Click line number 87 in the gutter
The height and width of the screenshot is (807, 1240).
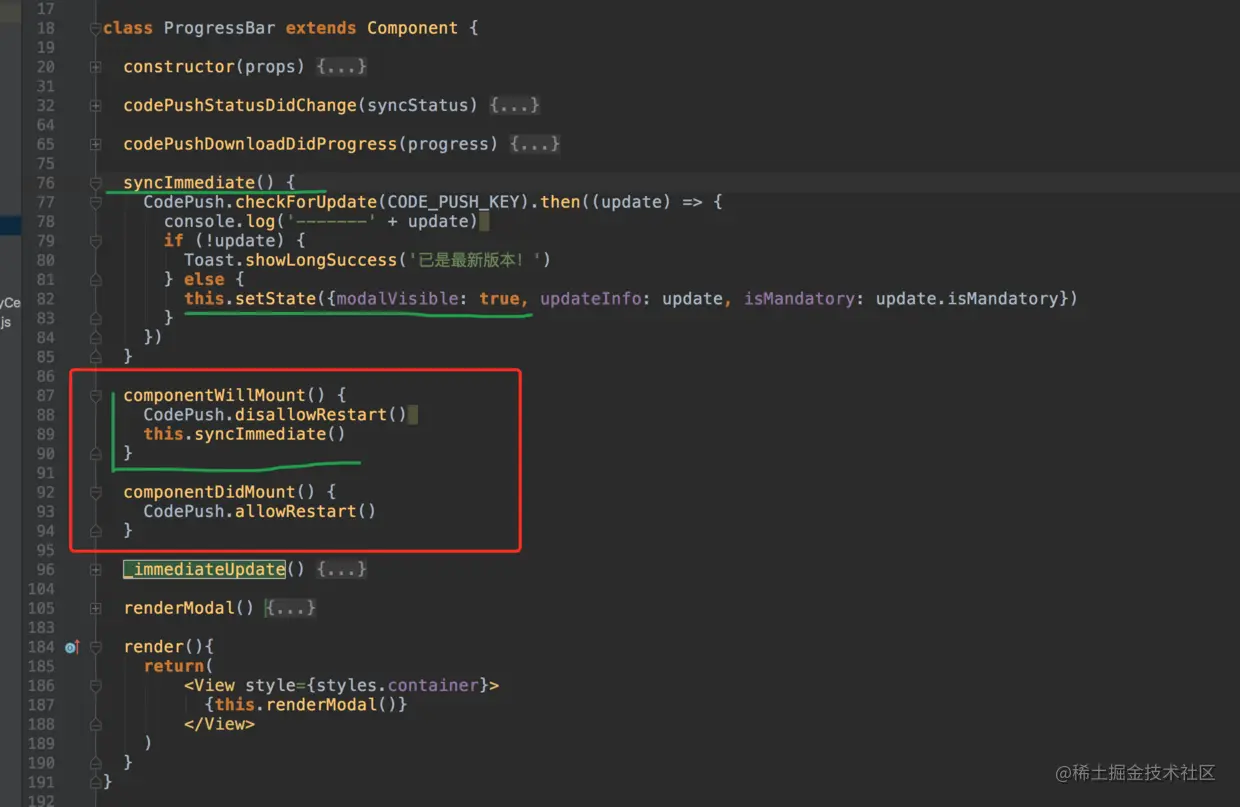pyautogui.click(x=45, y=396)
